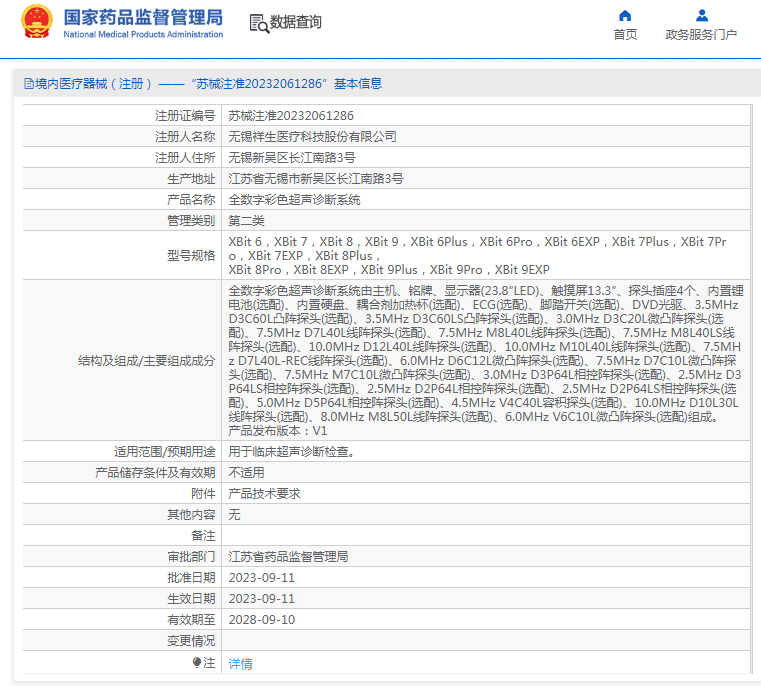
Task: Open the 详情 link in the 注 row
Action: coord(240,663)
